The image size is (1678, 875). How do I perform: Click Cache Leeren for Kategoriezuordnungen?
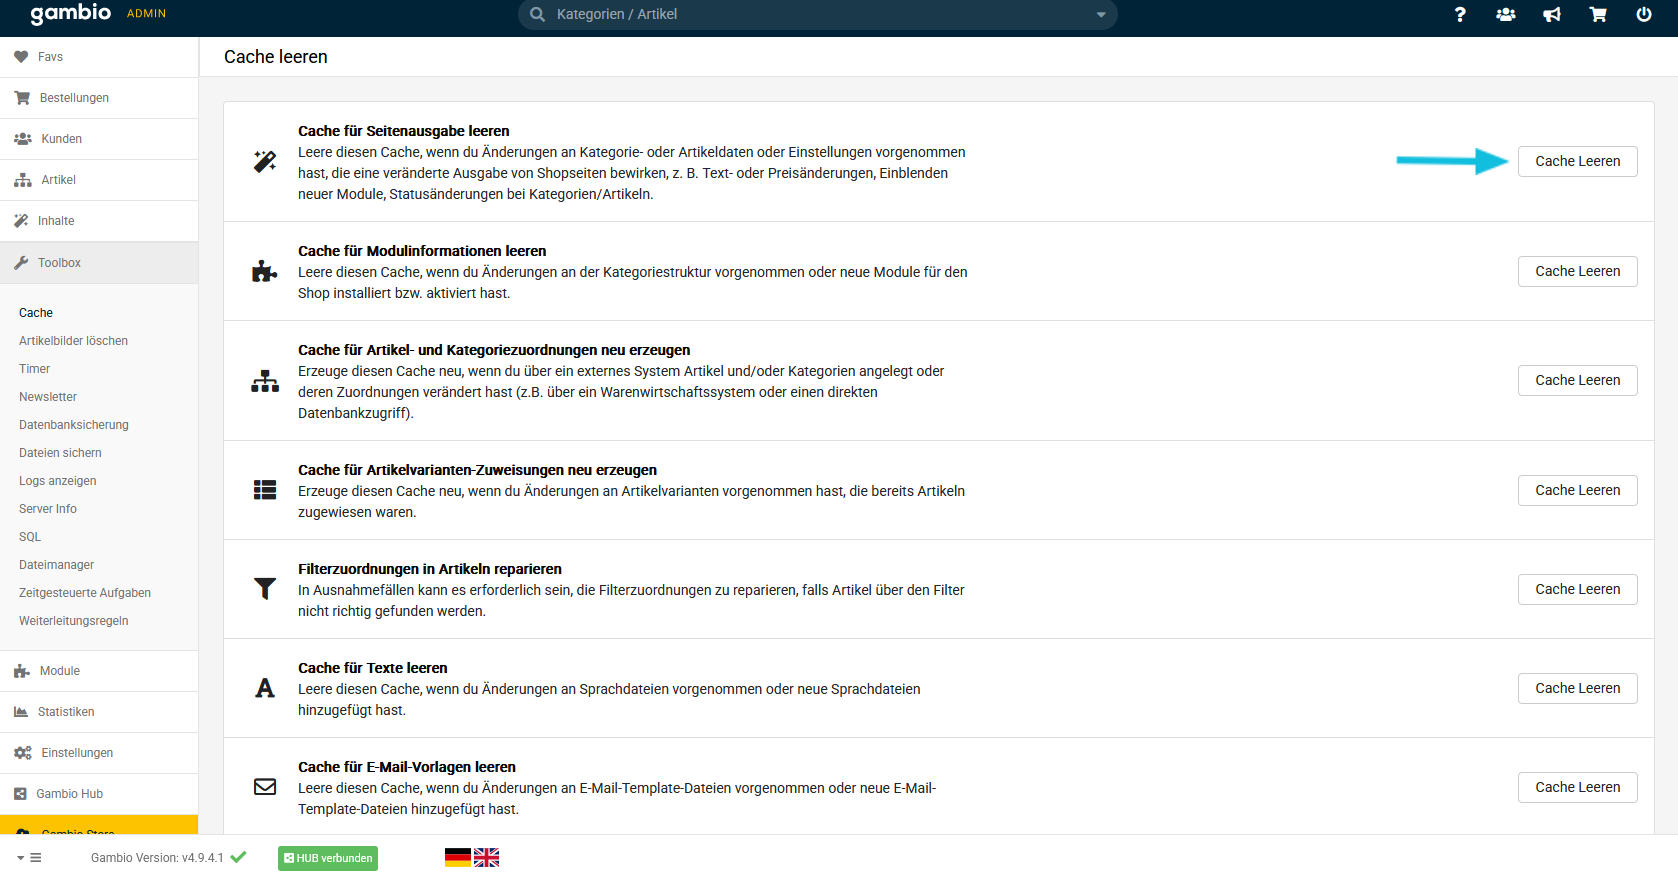point(1577,380)
